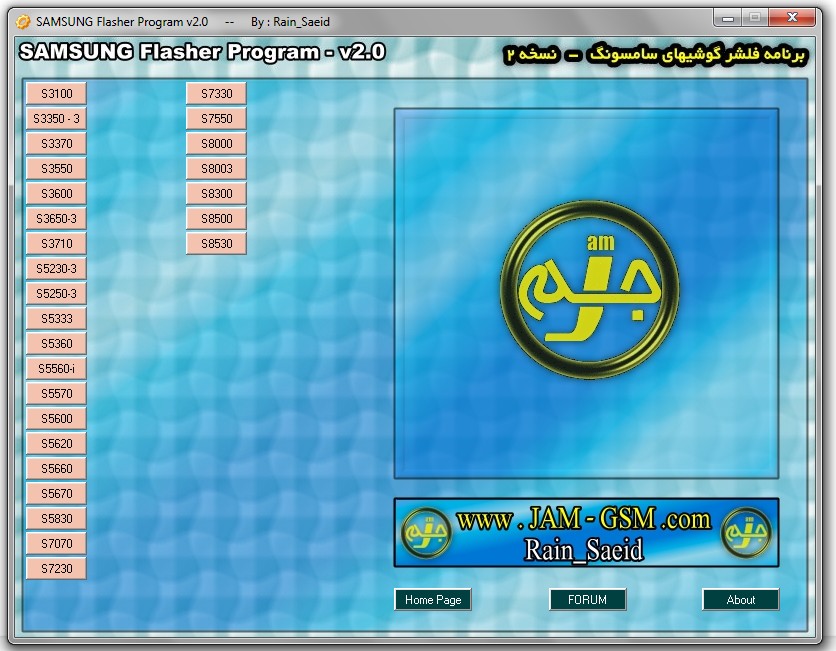Viewport: 836px width, 651px height.
Task: Select model S3600
Action: coord(57,194)
